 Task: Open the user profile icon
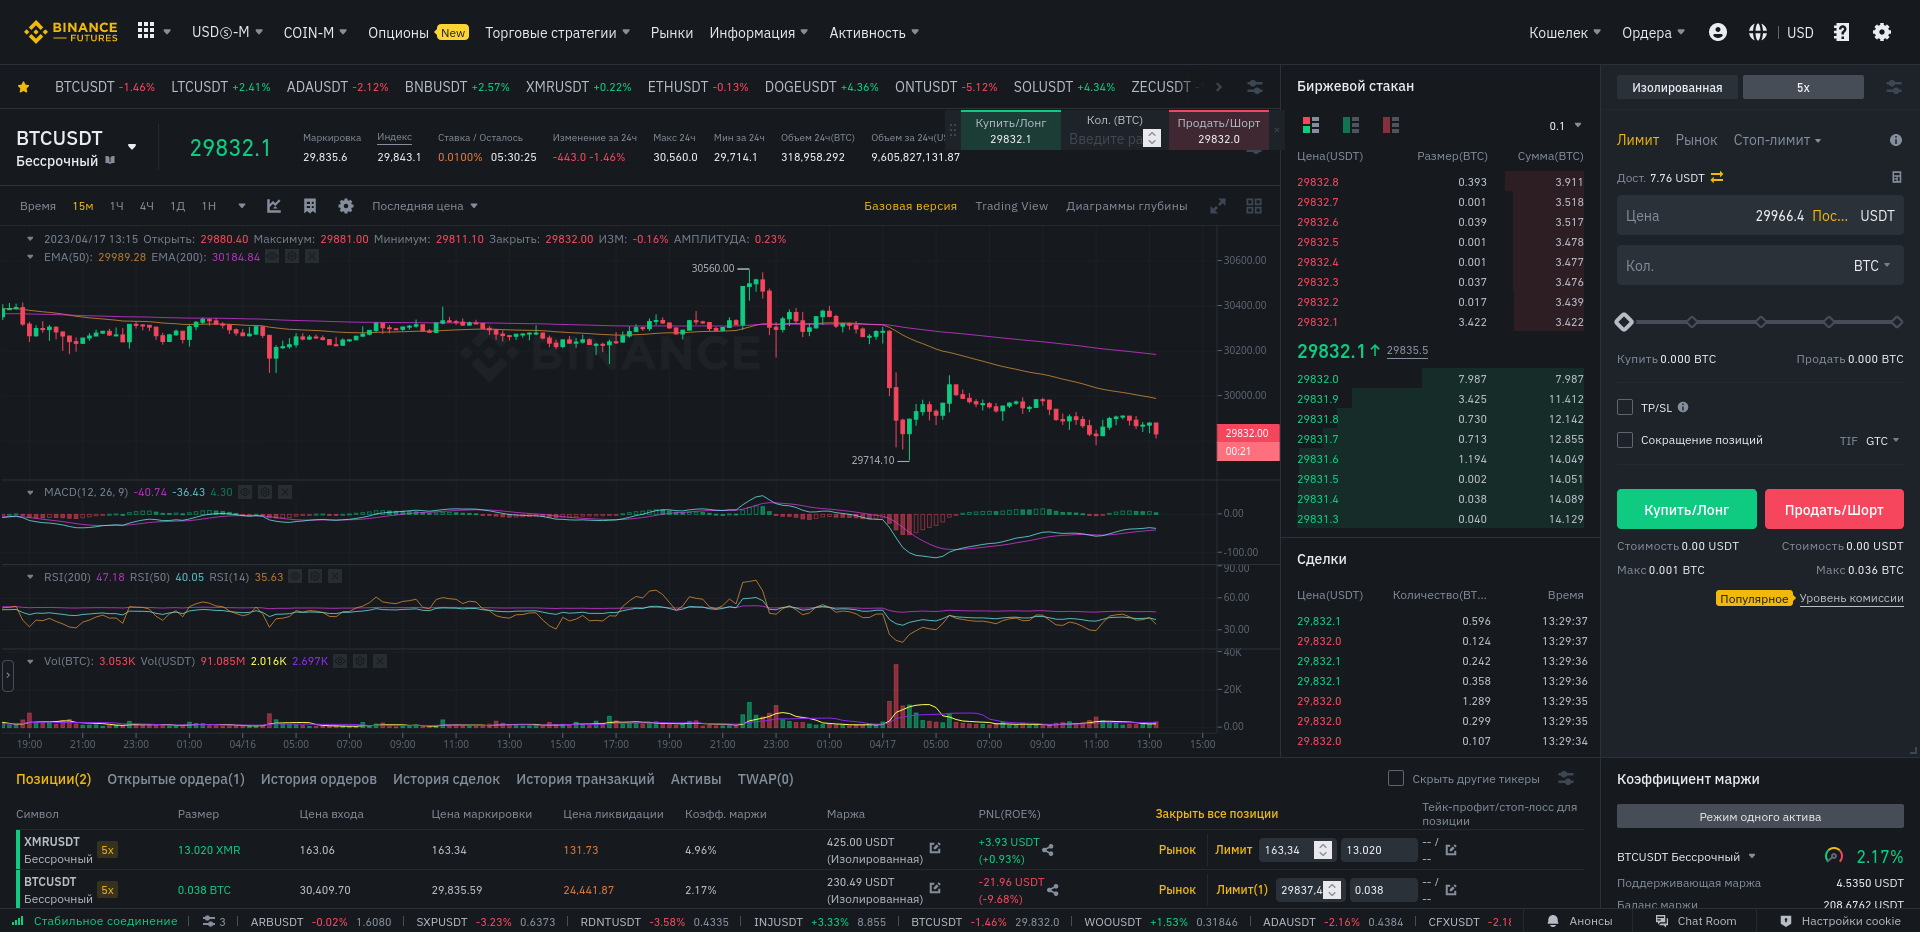coord(1718,32)
